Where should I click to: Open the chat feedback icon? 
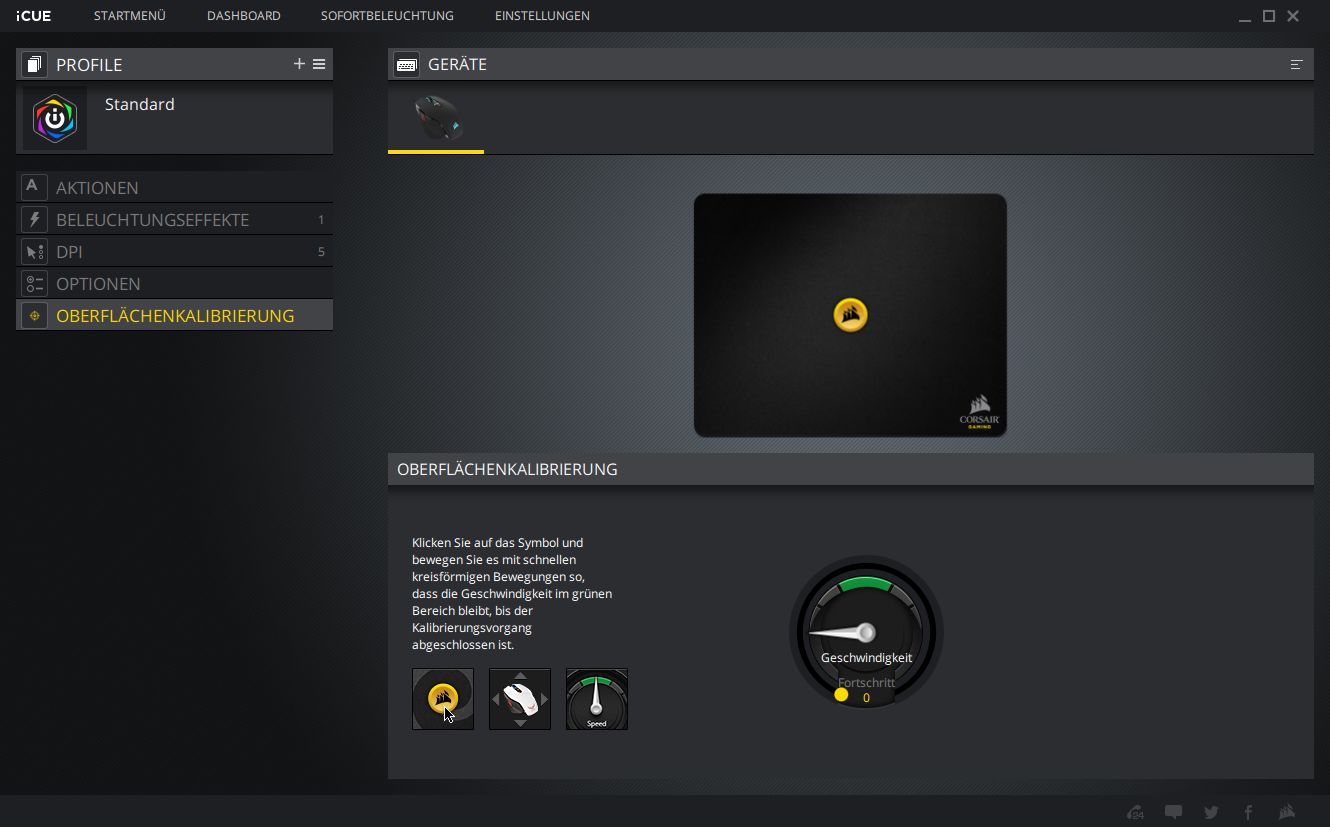(x=1173, y=812)
